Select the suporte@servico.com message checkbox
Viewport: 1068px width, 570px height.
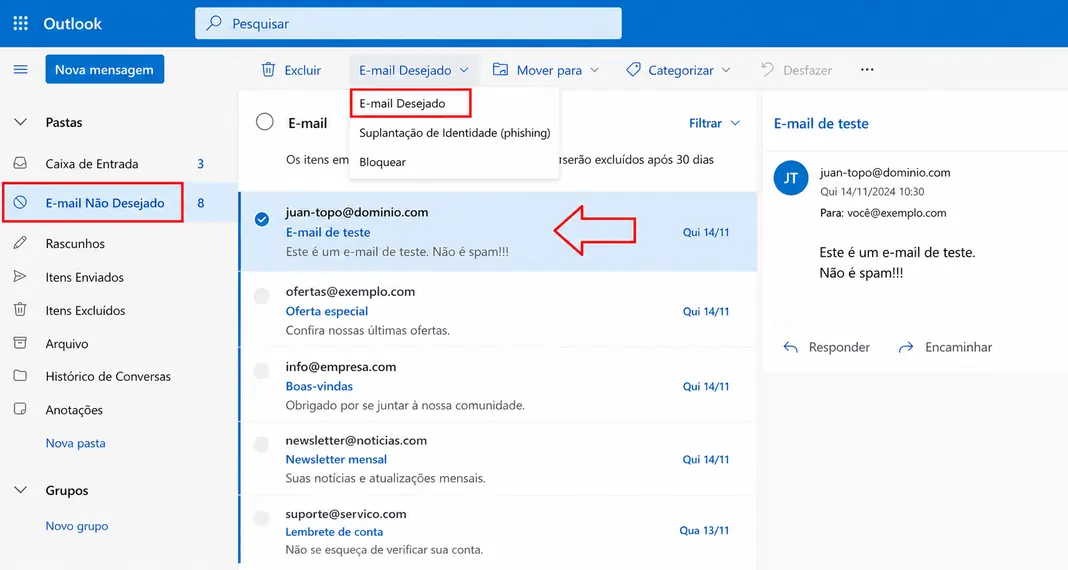(262, 518)
